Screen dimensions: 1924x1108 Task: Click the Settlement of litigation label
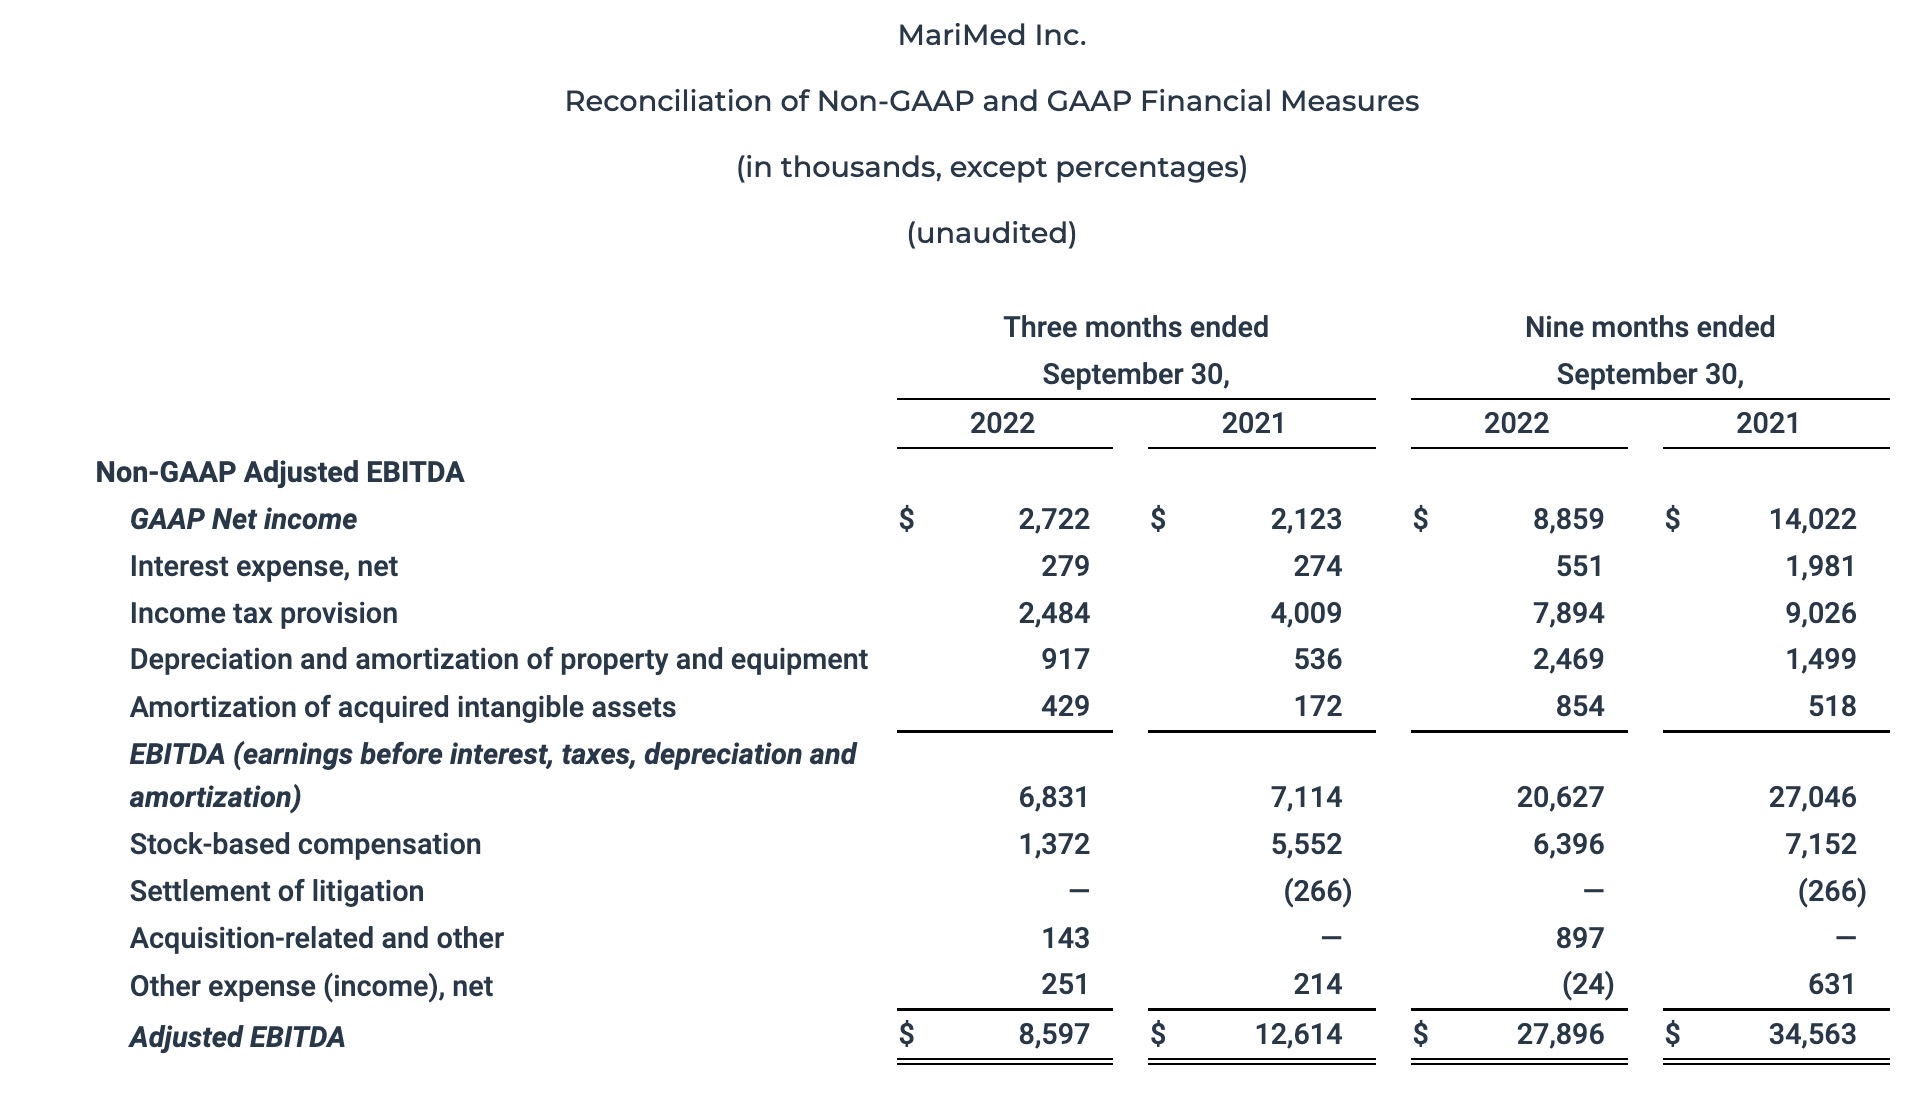[x=276, y=891]
